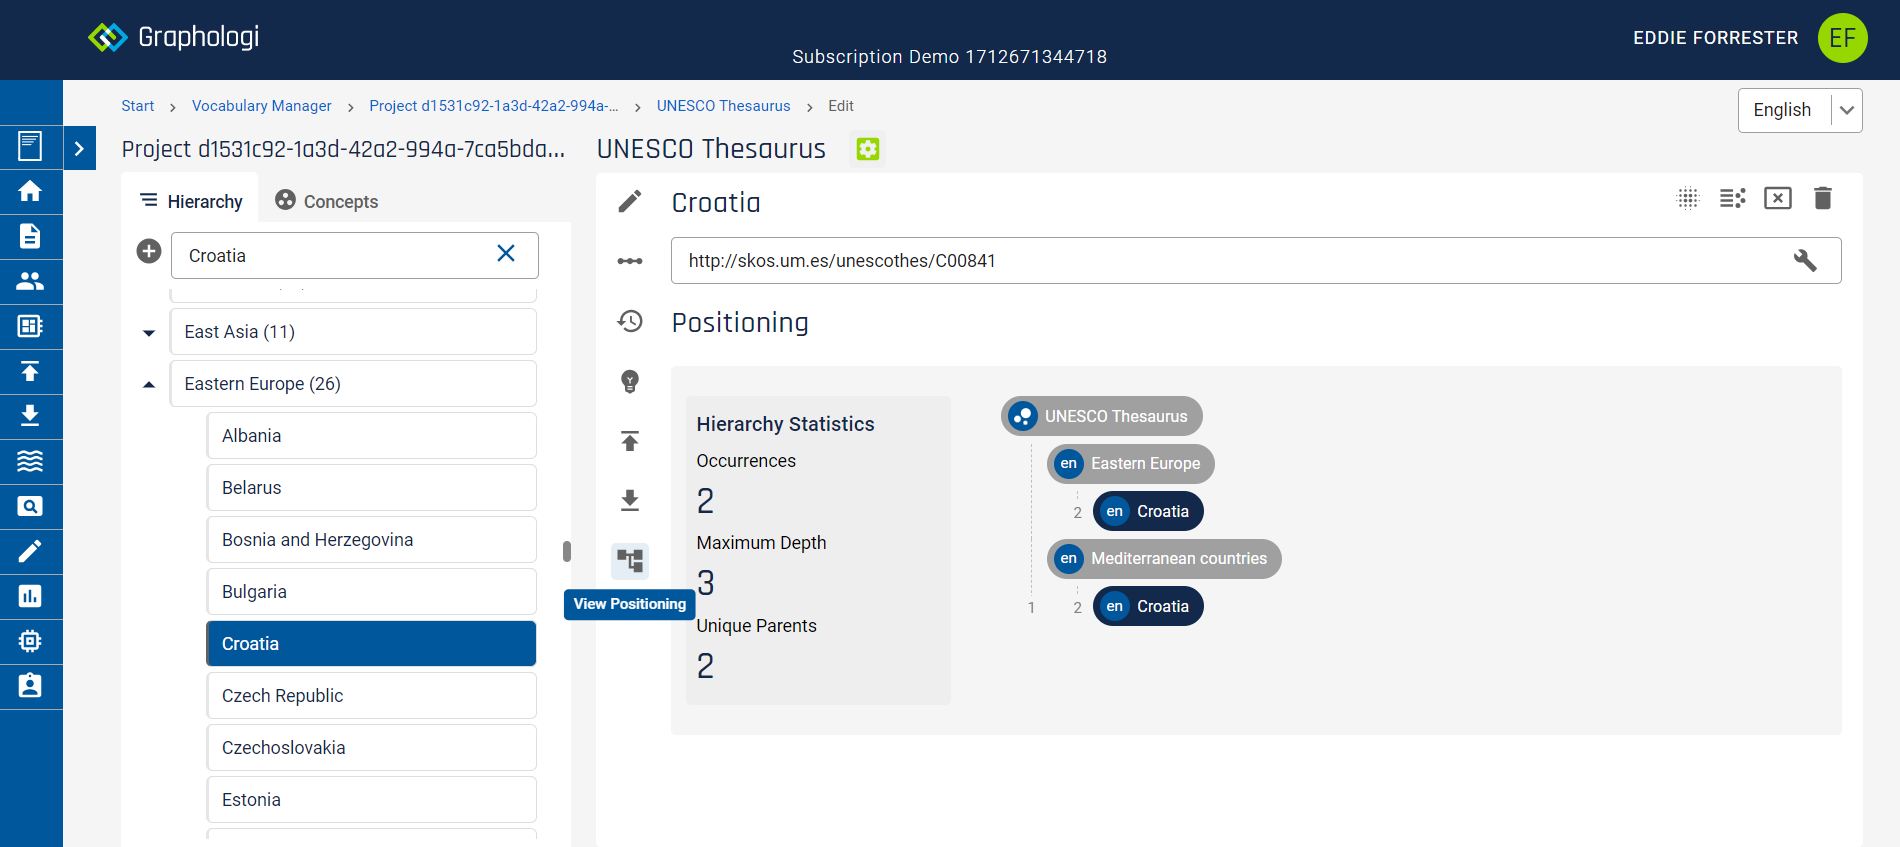
Task: Click the Eastern Europe positioning chip
Action: tap(1131, 463)
